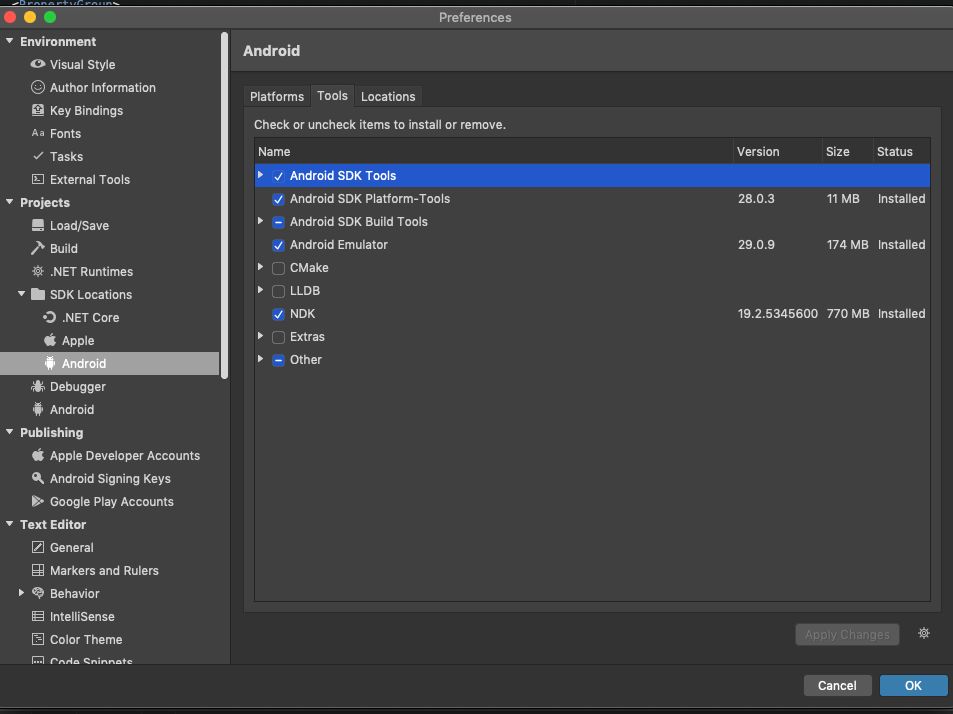Collapse the Projects section
This screenshot has height=714, width=953.
[x=9, y=202]
